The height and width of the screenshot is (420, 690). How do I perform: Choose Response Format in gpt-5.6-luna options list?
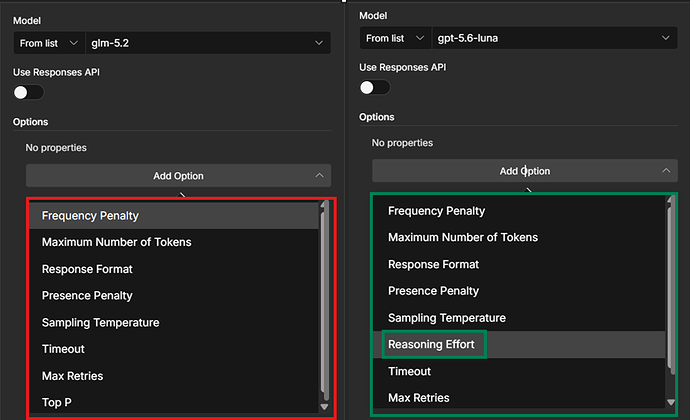519,264
